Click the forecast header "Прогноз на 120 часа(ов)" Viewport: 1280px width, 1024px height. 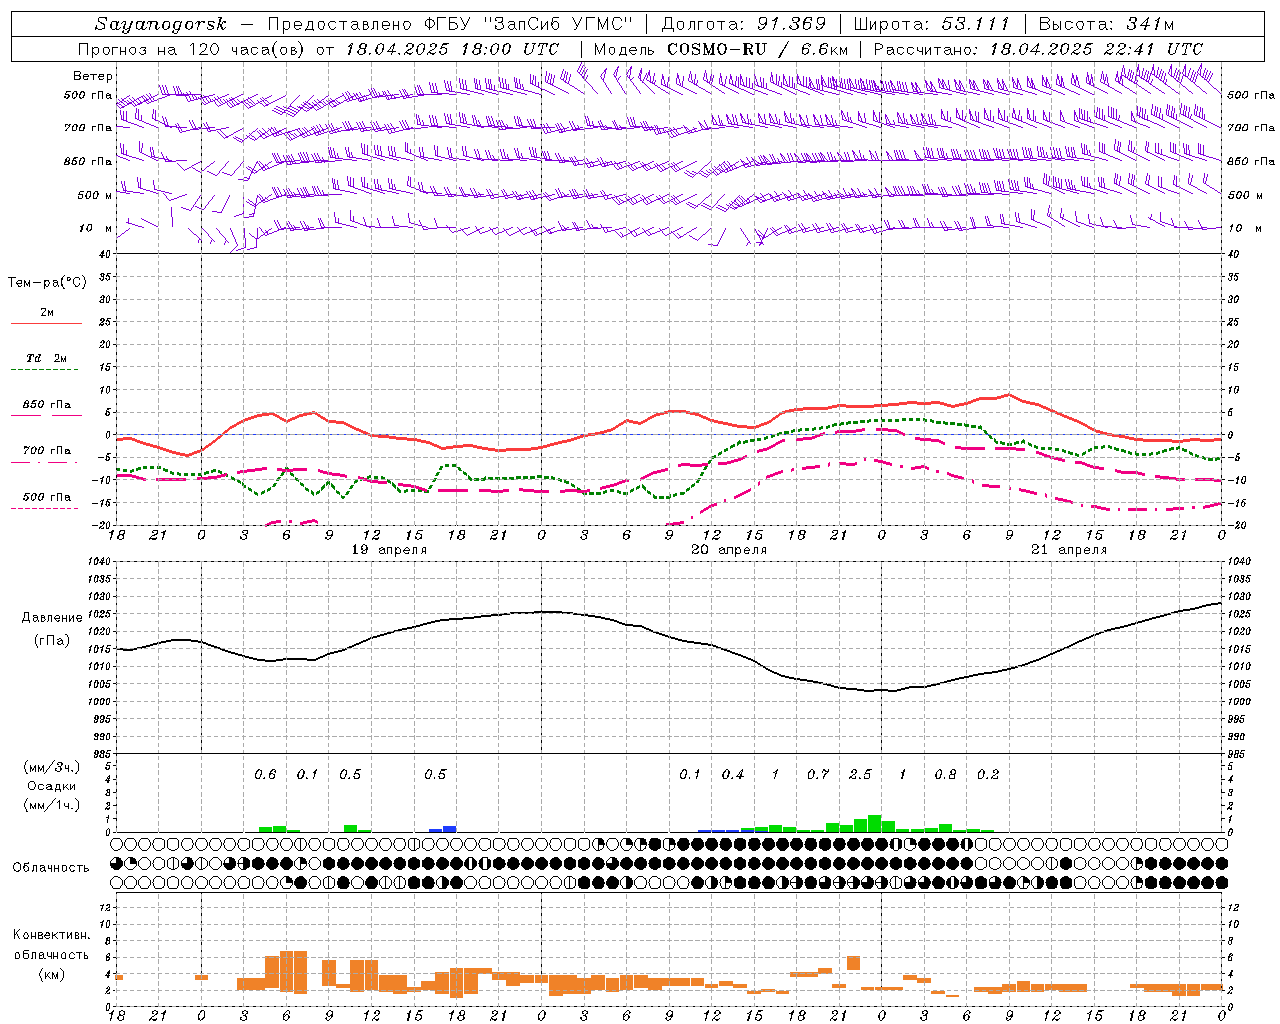point(192,49)
